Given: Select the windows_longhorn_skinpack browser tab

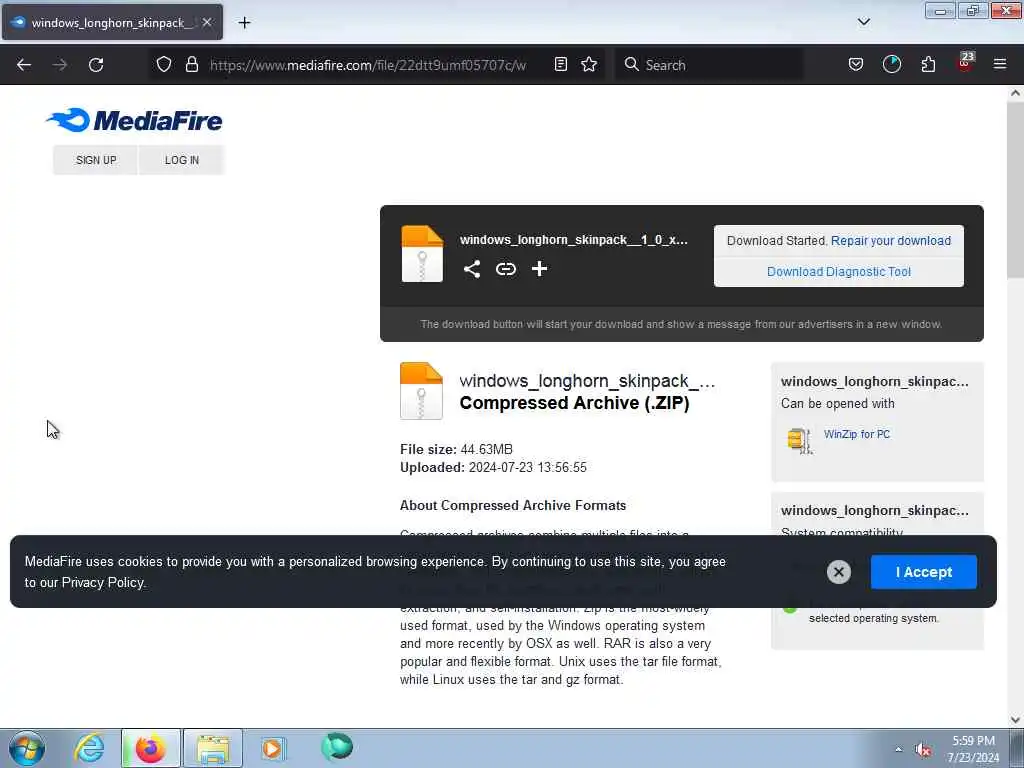Looking at the screenshot, I should [112, 22].
